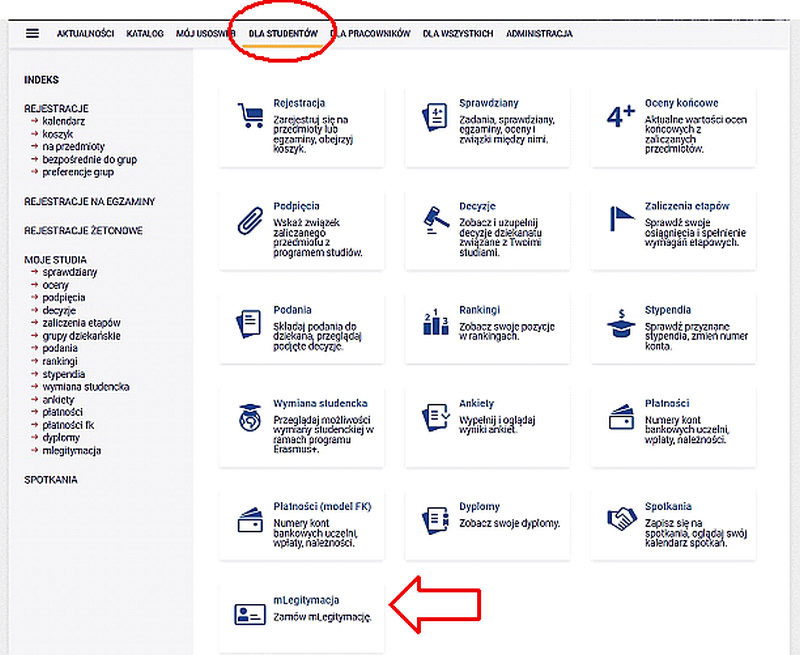Click the globe Wymiana studencka icon
Screen dimensions: 800x655
(249, 416)
